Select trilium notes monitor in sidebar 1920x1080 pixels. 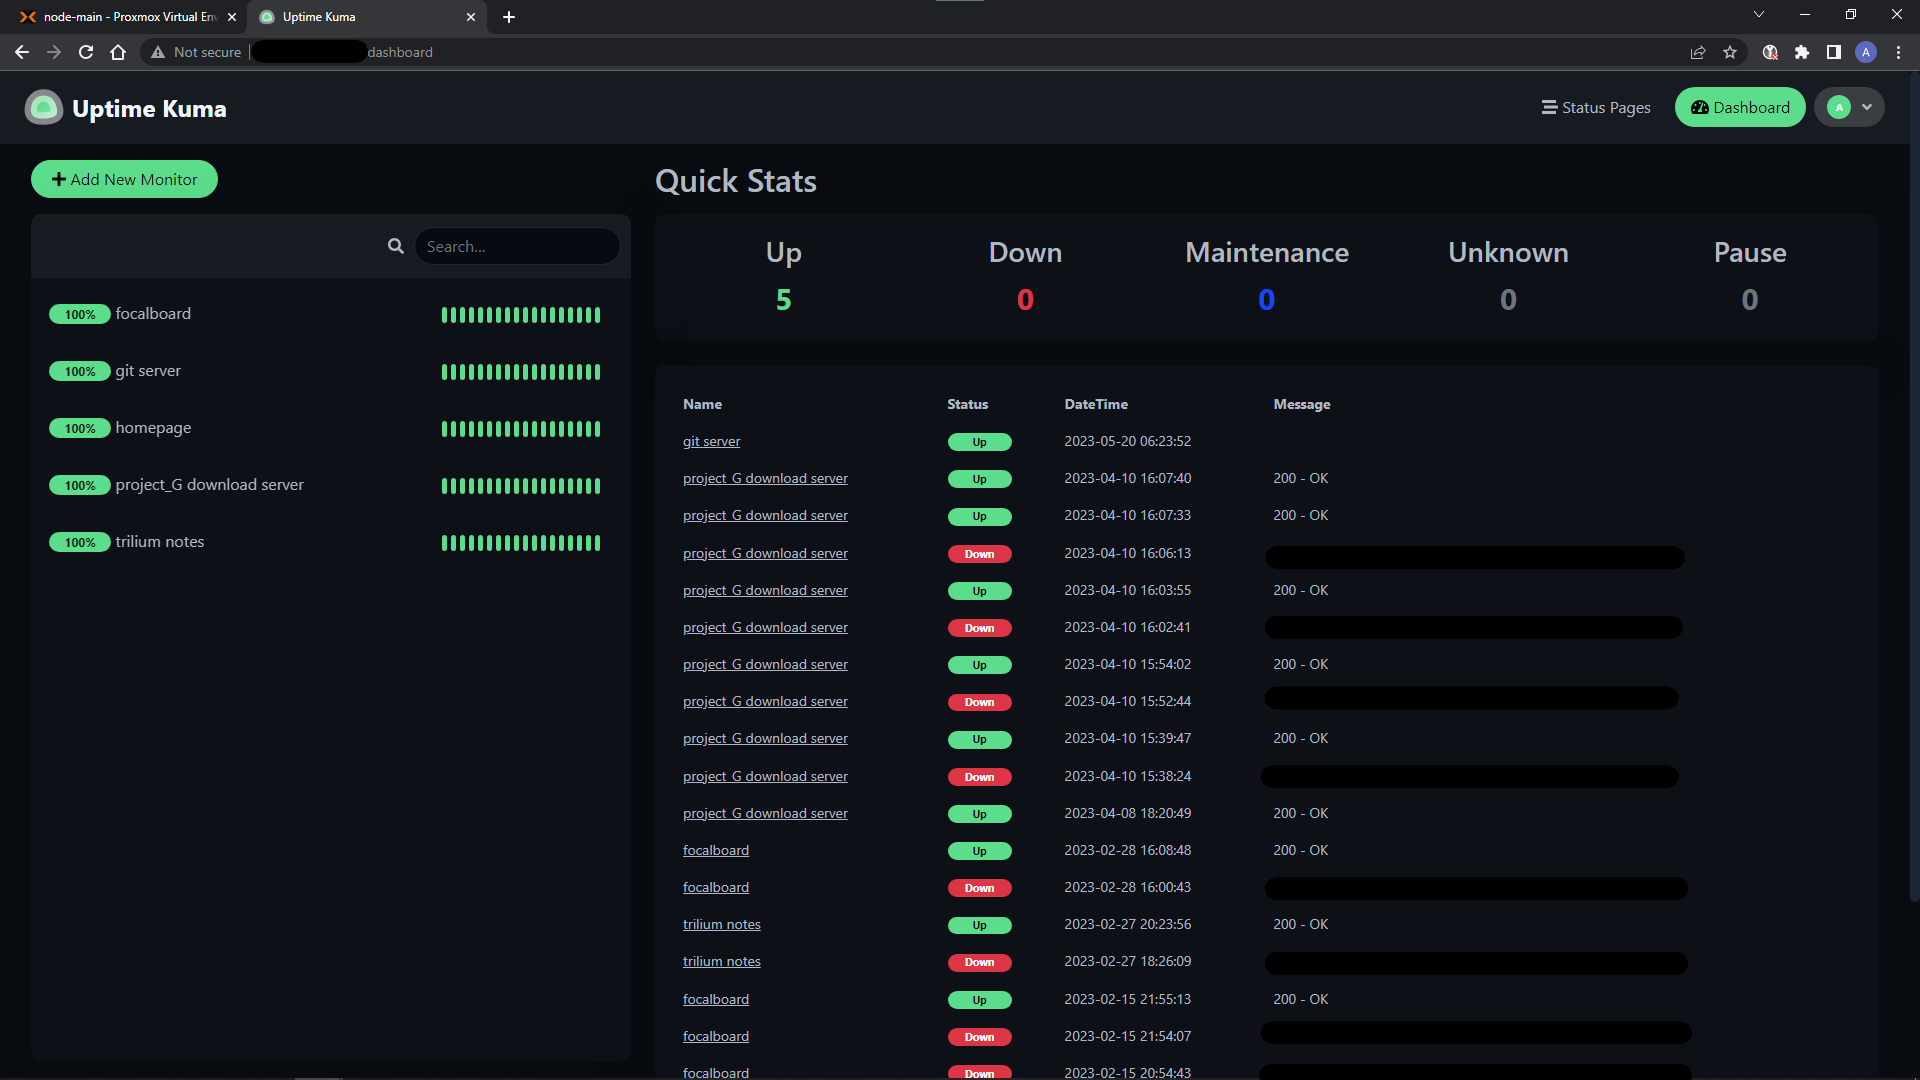[x=330, y=542]
